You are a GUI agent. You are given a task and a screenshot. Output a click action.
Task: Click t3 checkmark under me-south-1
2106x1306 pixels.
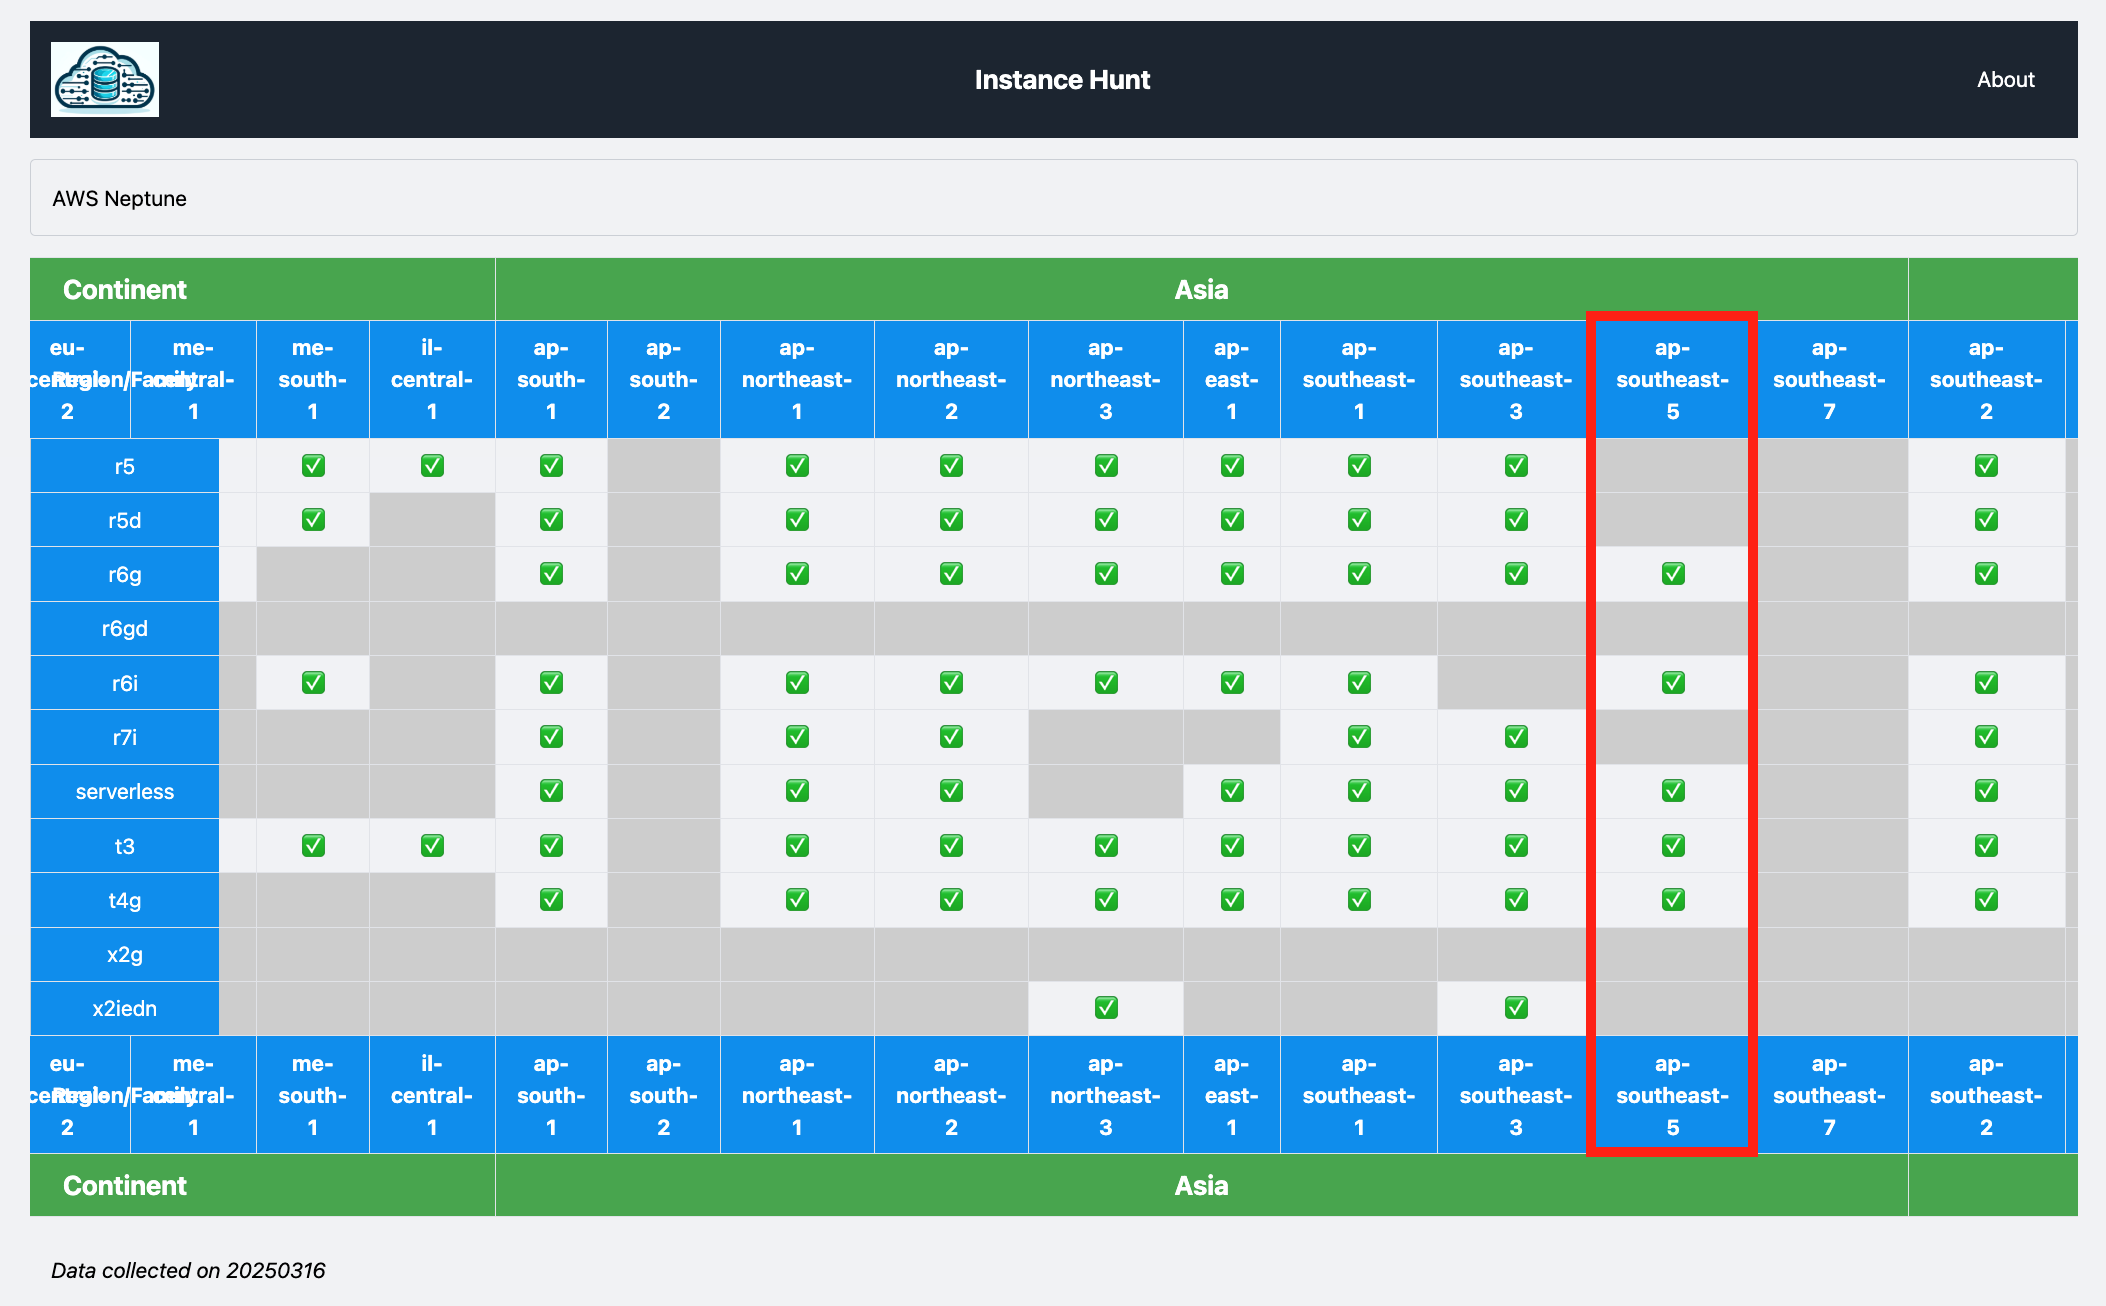[313, 846]
